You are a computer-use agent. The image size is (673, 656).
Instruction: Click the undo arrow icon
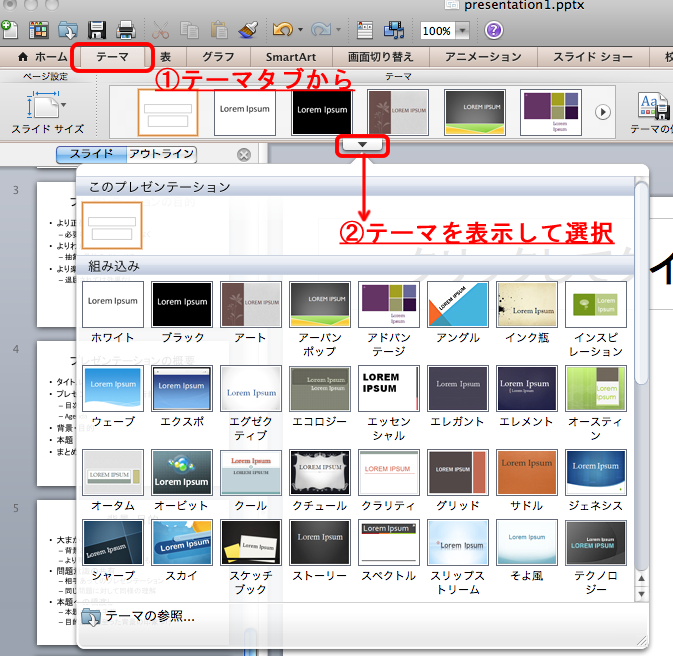click(x=282, y=30)
